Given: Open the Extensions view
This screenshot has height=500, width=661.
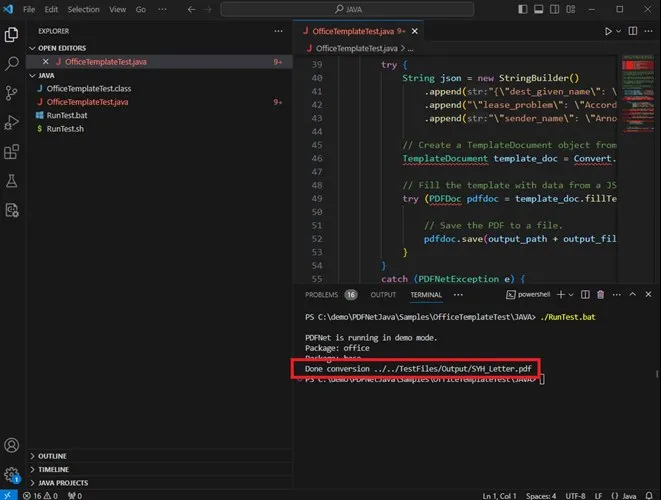Looking at the screenshot, I should click(12, 152).
